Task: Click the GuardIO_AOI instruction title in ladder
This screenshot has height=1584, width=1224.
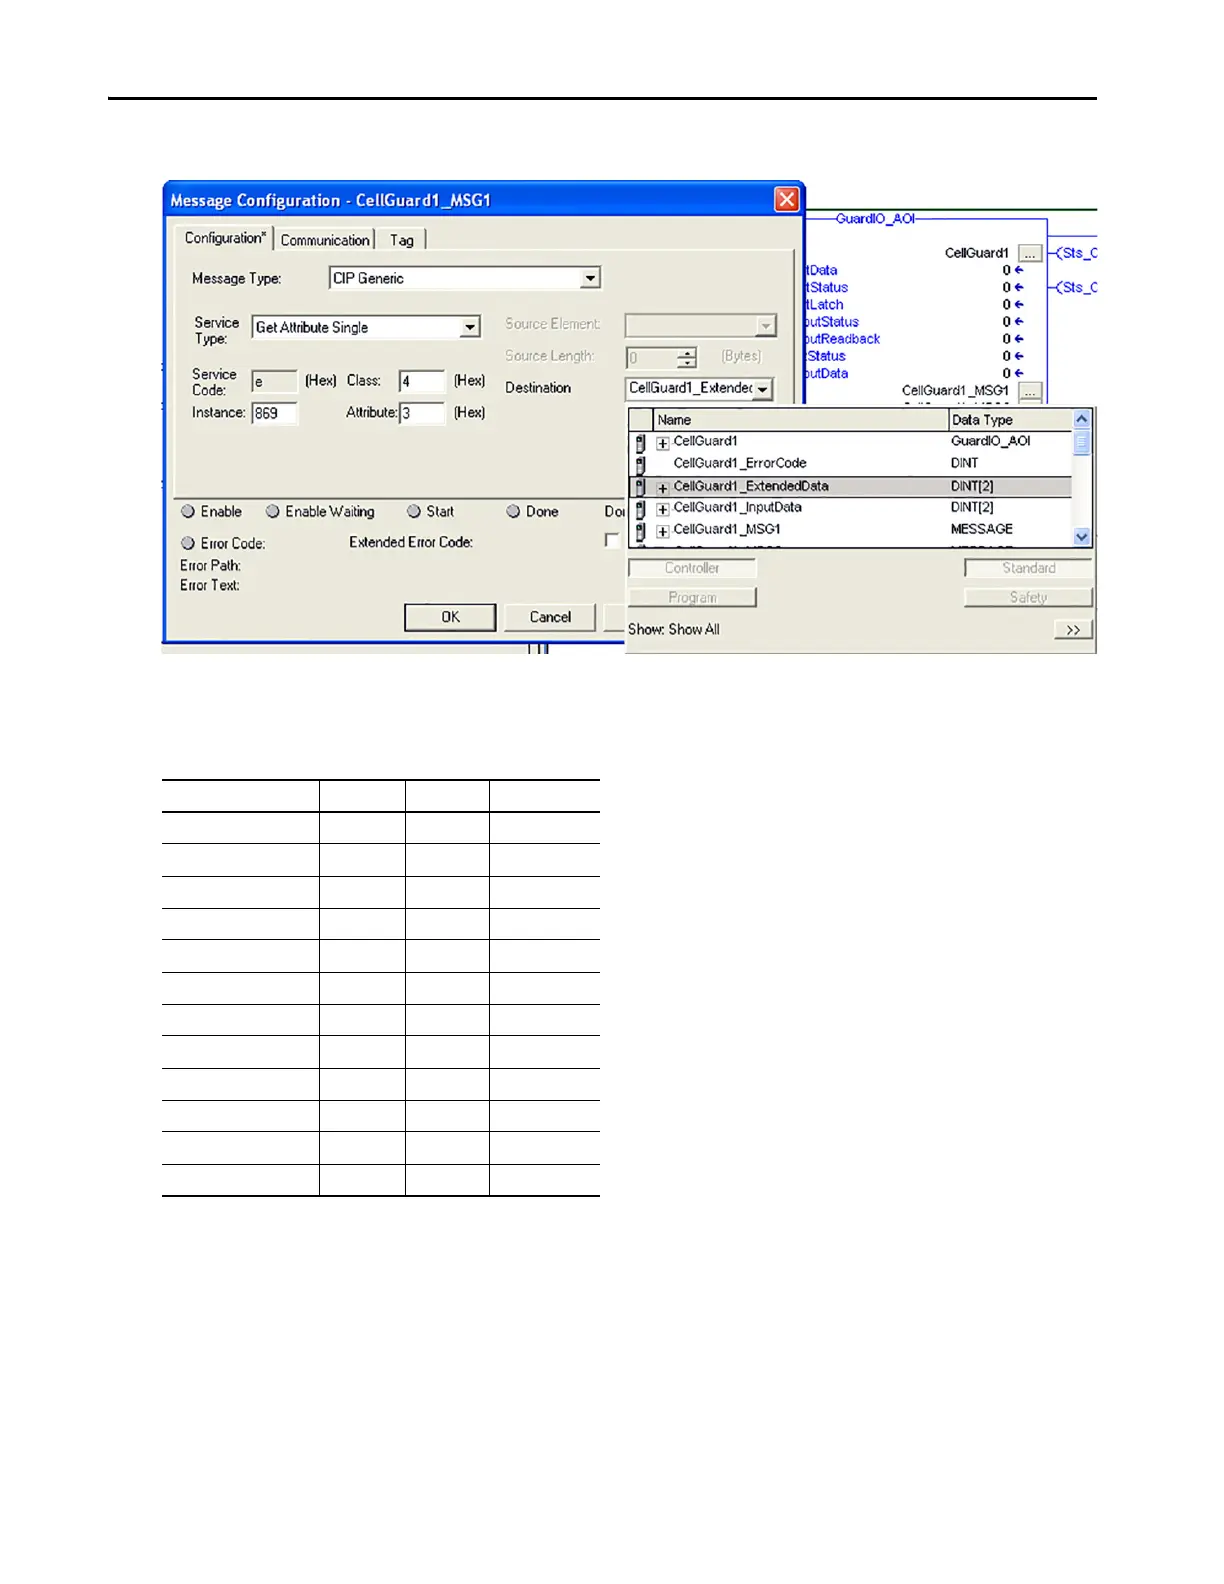Action: [x=875, y=218]
